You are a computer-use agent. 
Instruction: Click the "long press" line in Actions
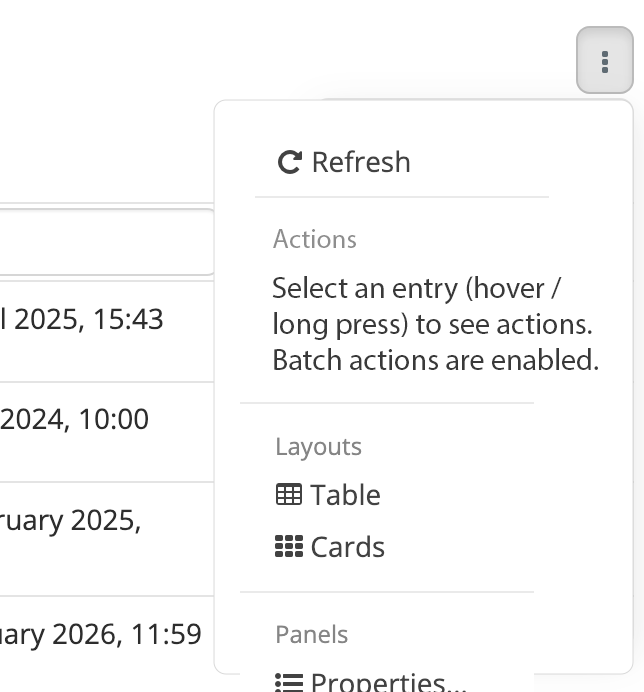[432, 324]
